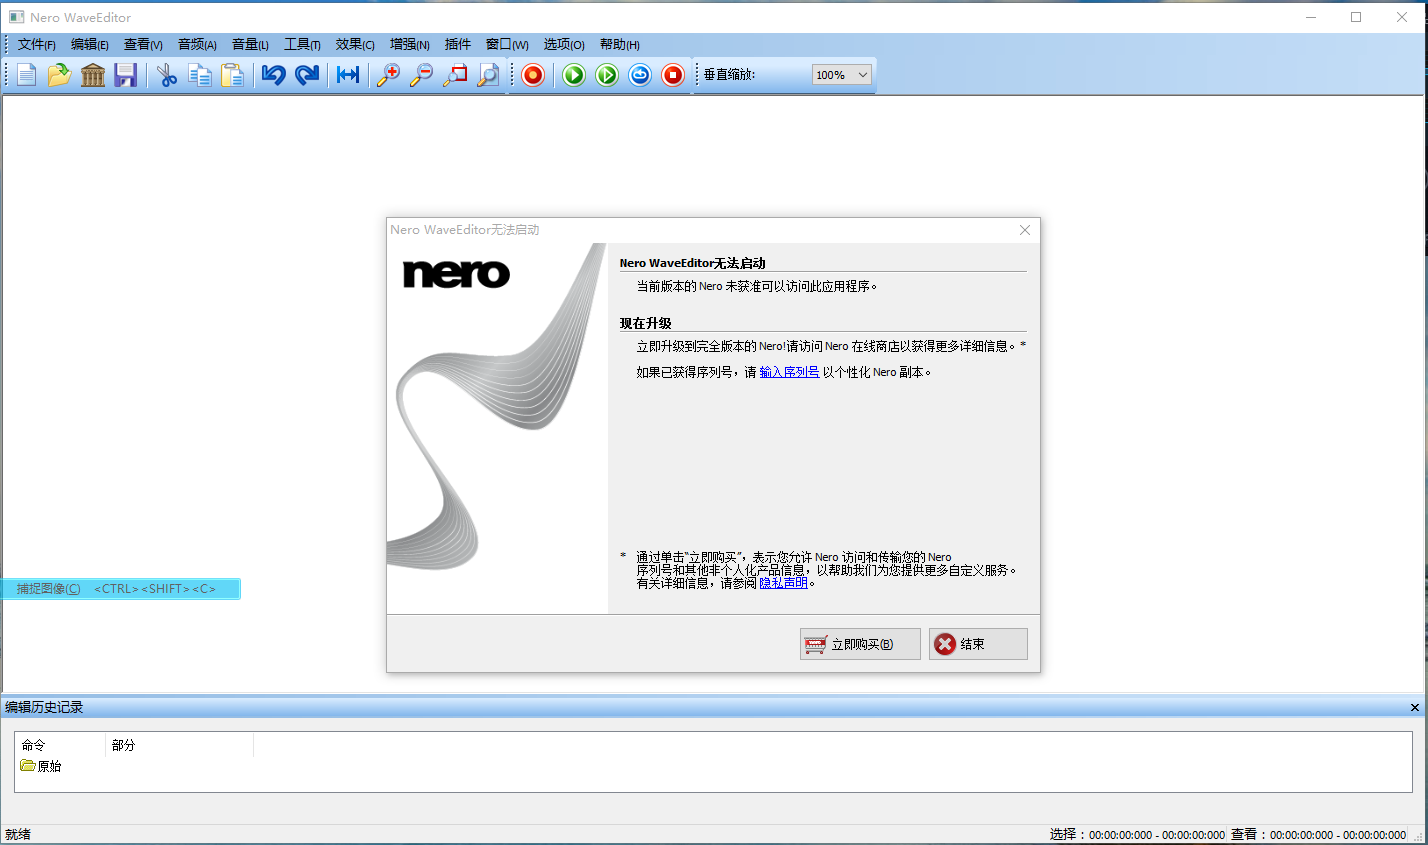The height and width of the screenshot is (845, 1428).
Task: Select the 原始 folder entry in history
Action: pyautogui.click(x=41, y=766)
